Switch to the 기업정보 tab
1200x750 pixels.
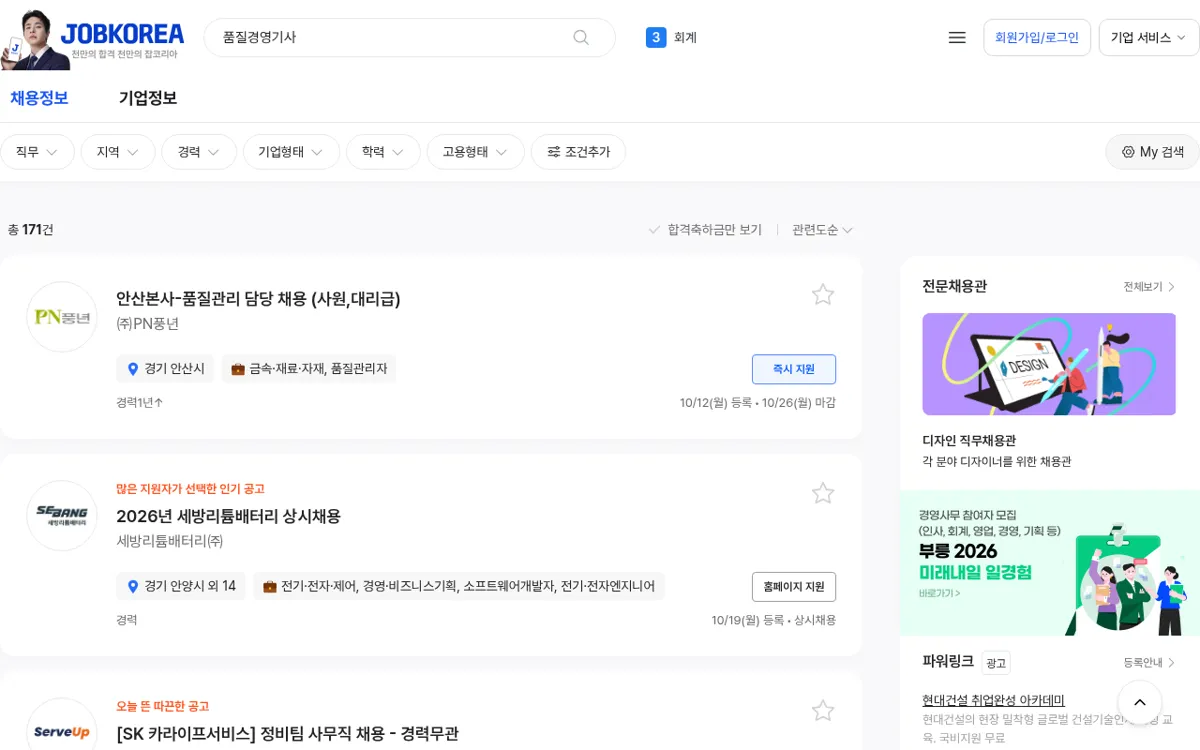point(148,98)
